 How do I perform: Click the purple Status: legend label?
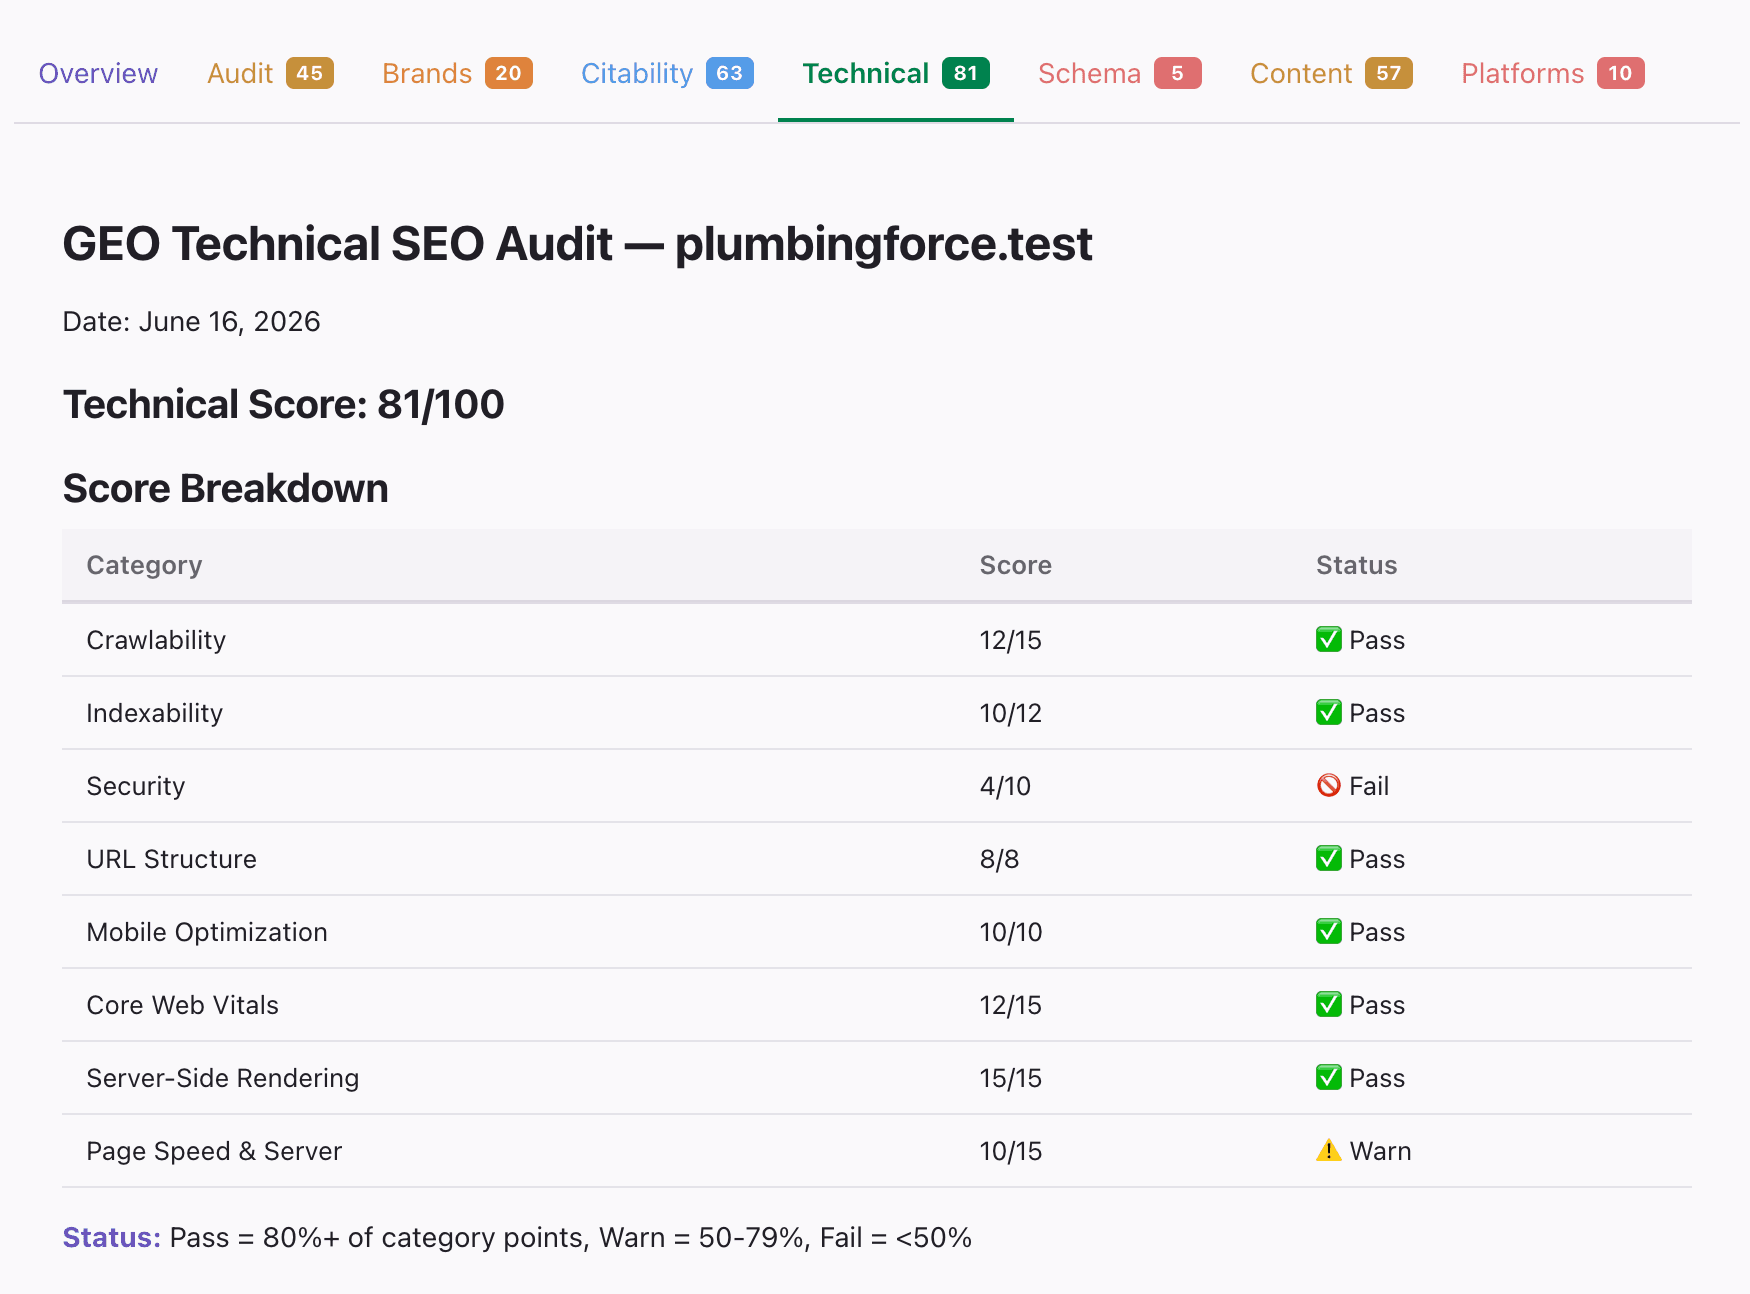click(112, 1237)
